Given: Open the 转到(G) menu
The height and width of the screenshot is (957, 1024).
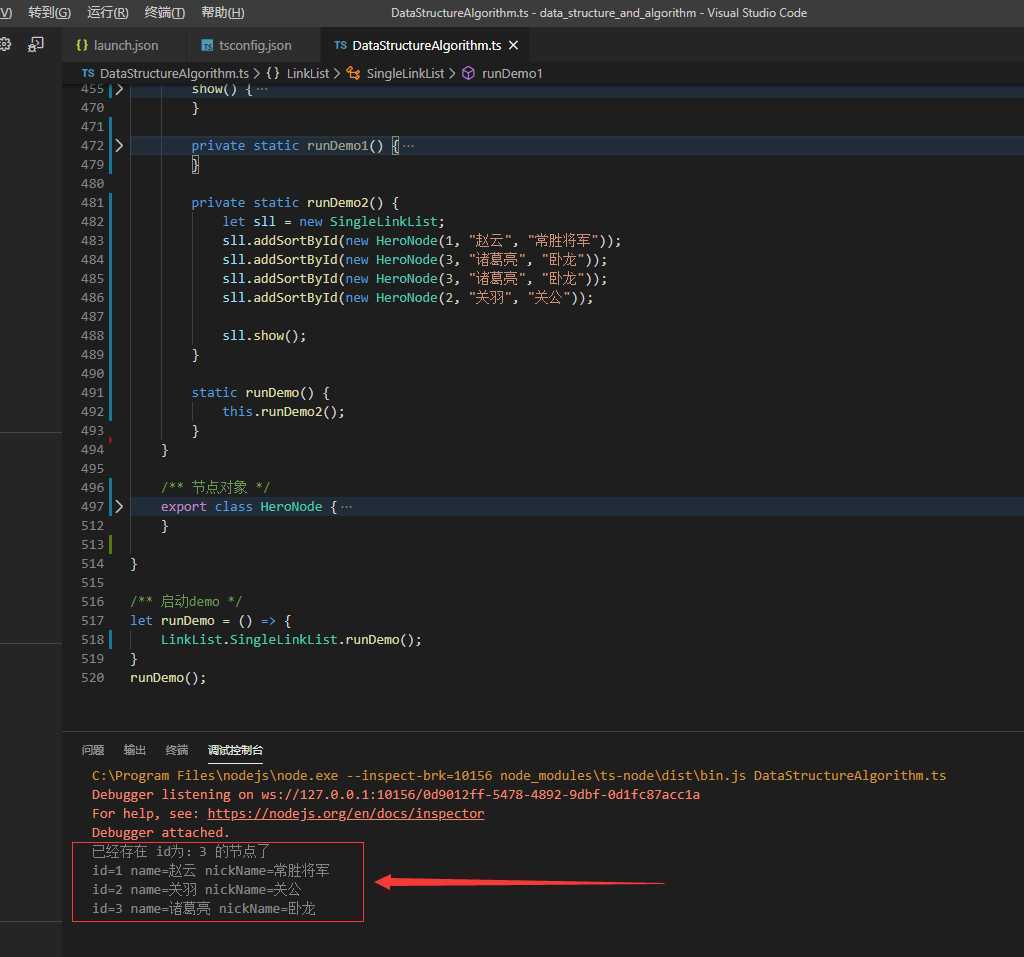Looking at the screenshot, I should pyautogui.click(x=50, y=12).
